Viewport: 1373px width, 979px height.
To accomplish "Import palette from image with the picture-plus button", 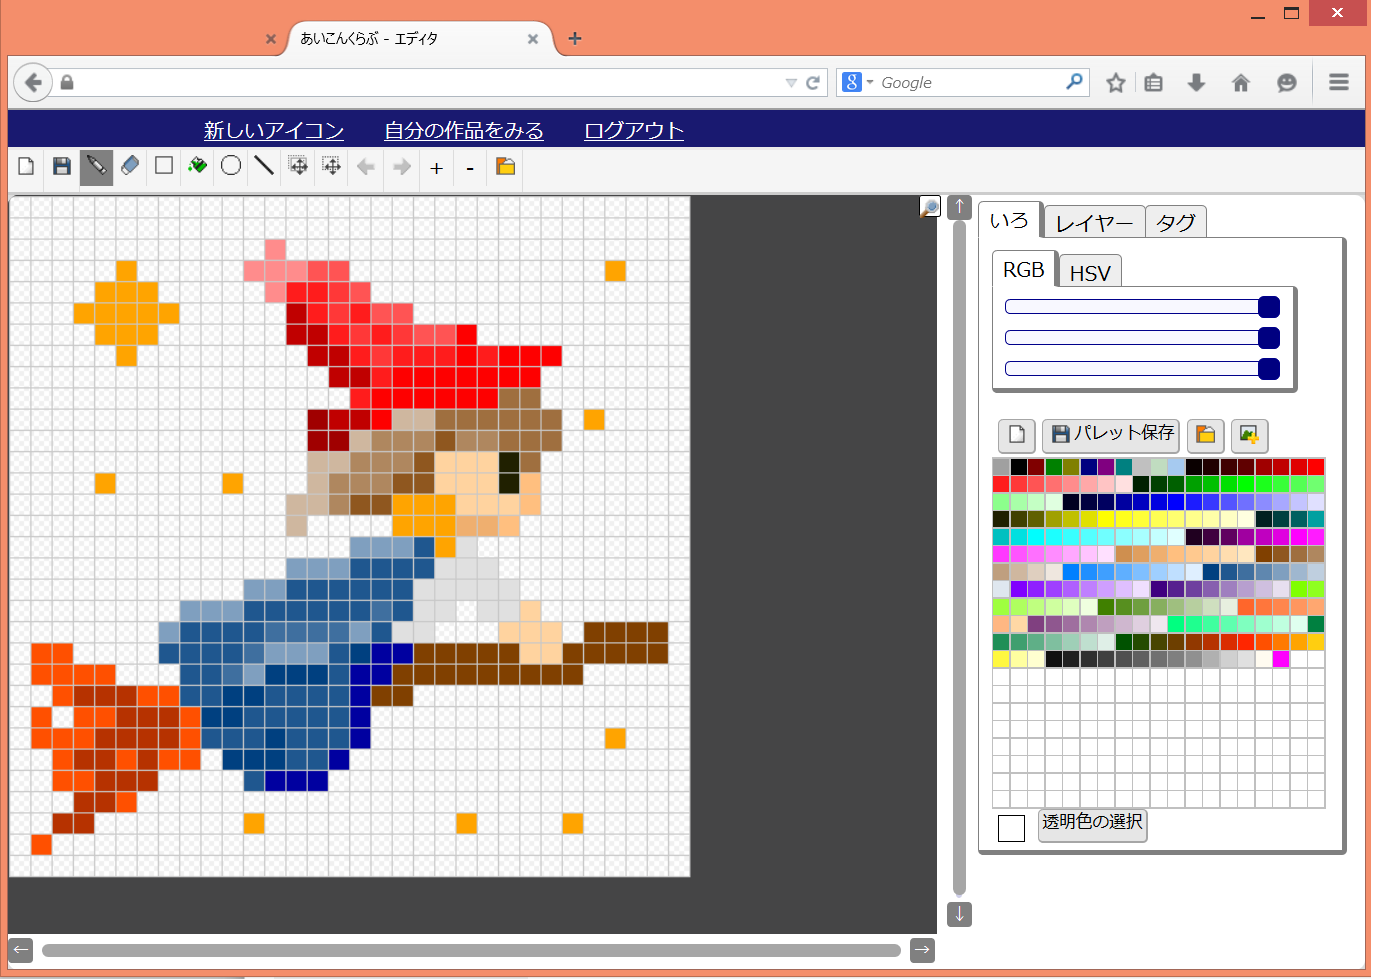I will click(1250, 435).
